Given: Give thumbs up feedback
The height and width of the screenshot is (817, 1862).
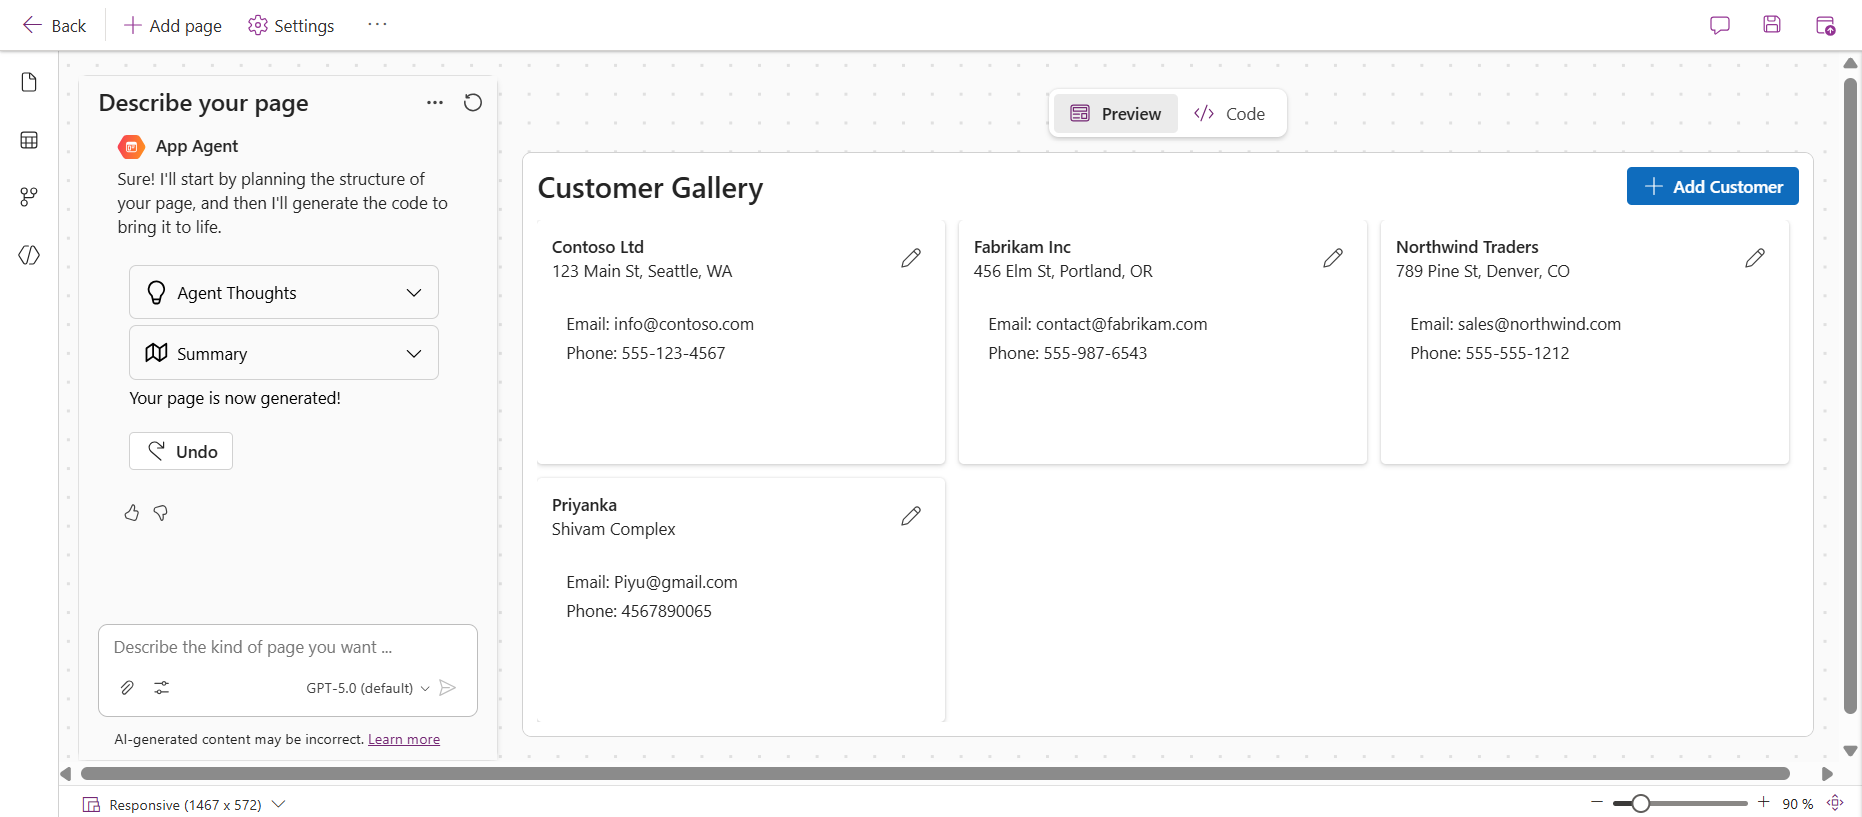Looking at the screenshot, I should tap(131, 513).
